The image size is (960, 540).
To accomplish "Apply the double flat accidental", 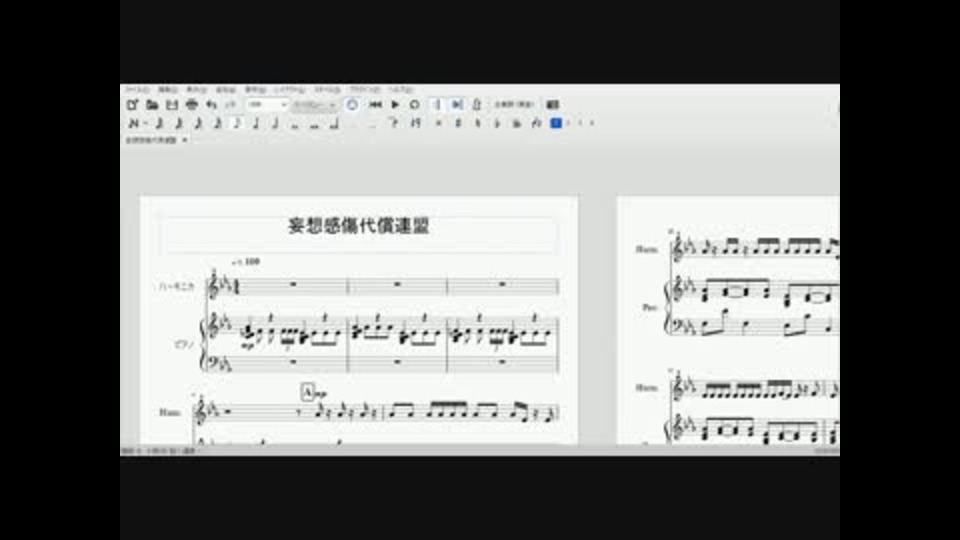I will [x=516, y=123].
